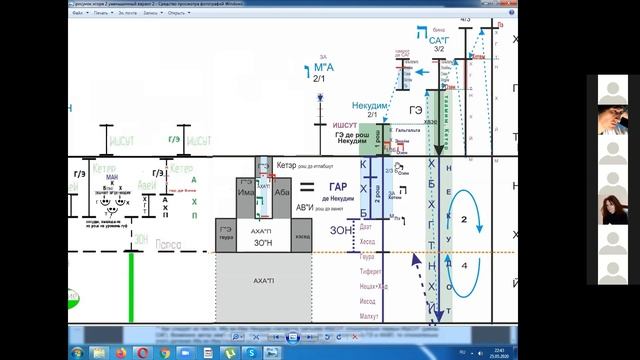Screen dimensions: 640x360
Task: Expand the Запись dropdown arrow
Action: point(162,13)
